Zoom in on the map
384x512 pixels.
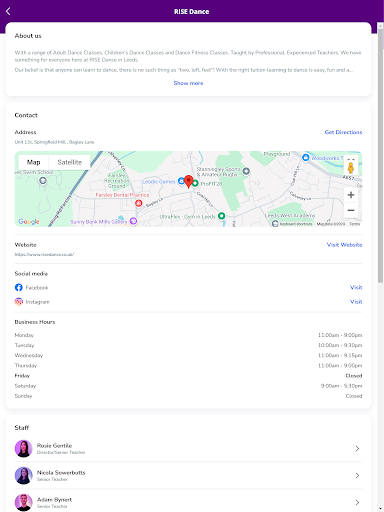coord(351,195)
